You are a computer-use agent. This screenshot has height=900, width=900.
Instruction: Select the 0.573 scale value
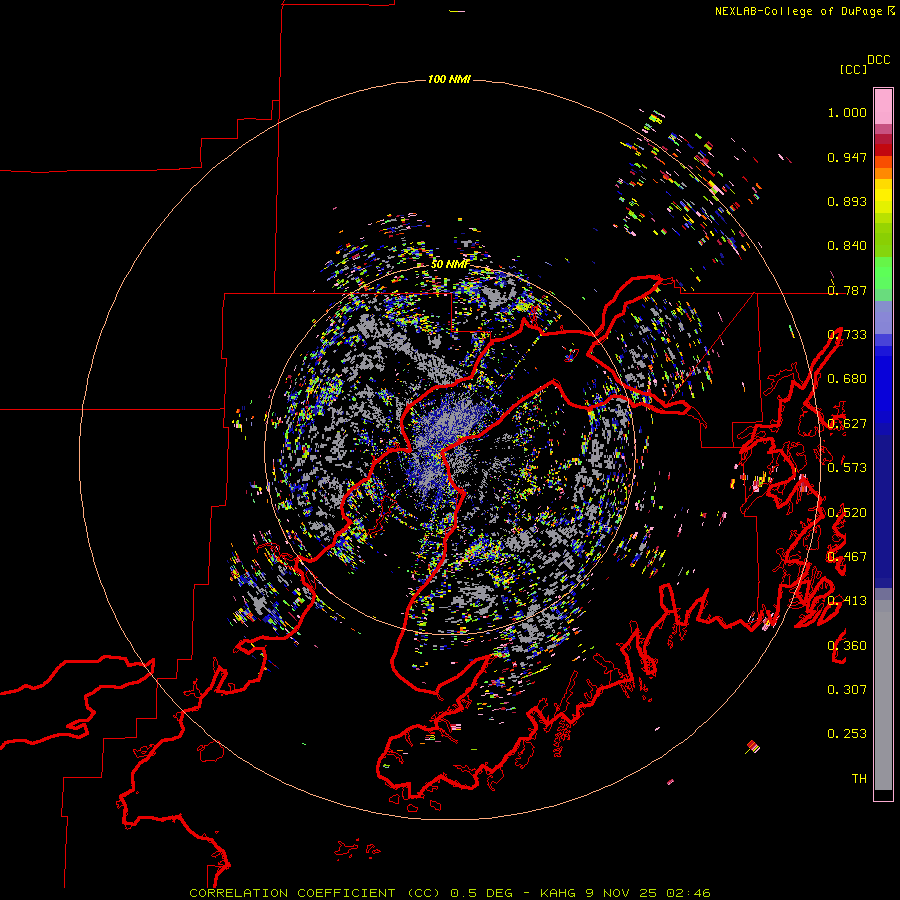(x=847, y=468)
